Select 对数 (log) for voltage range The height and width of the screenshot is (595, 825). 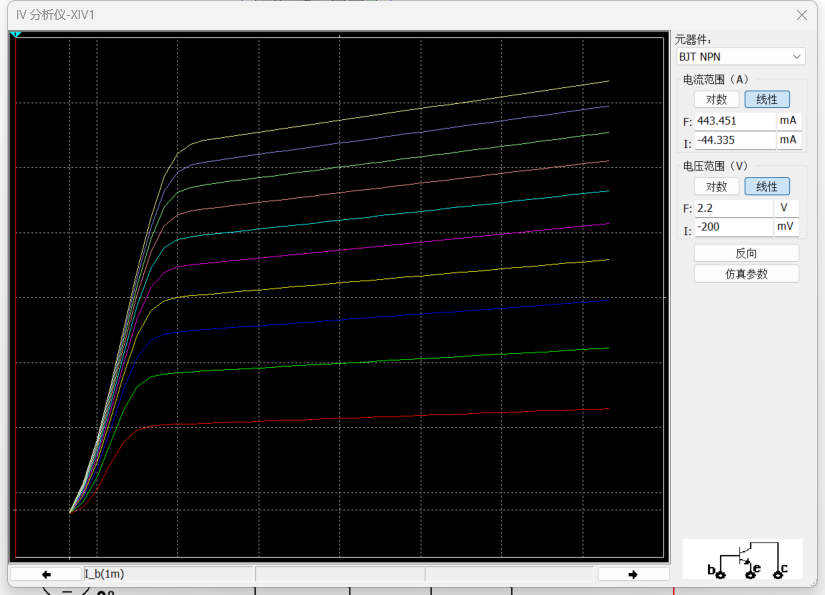(x=717, y=186)
